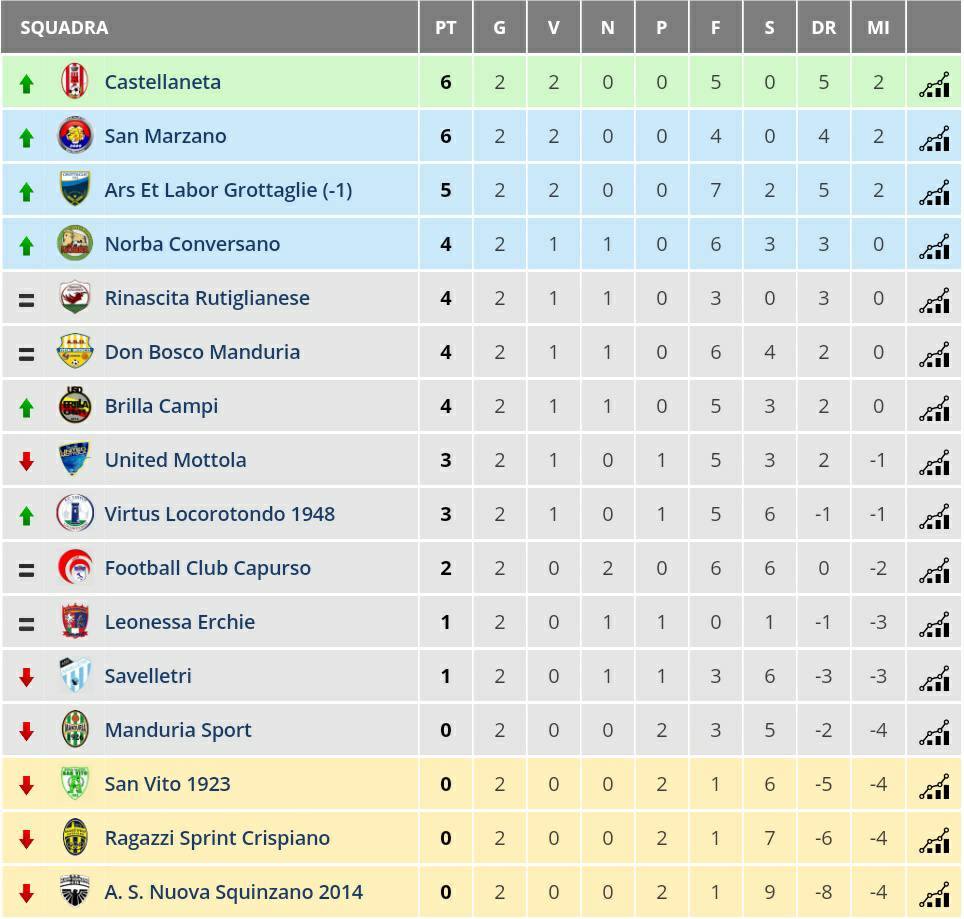Open the Ars Et Labor Grottaglie team link
The image size is (964, 919).
point(228,190)
